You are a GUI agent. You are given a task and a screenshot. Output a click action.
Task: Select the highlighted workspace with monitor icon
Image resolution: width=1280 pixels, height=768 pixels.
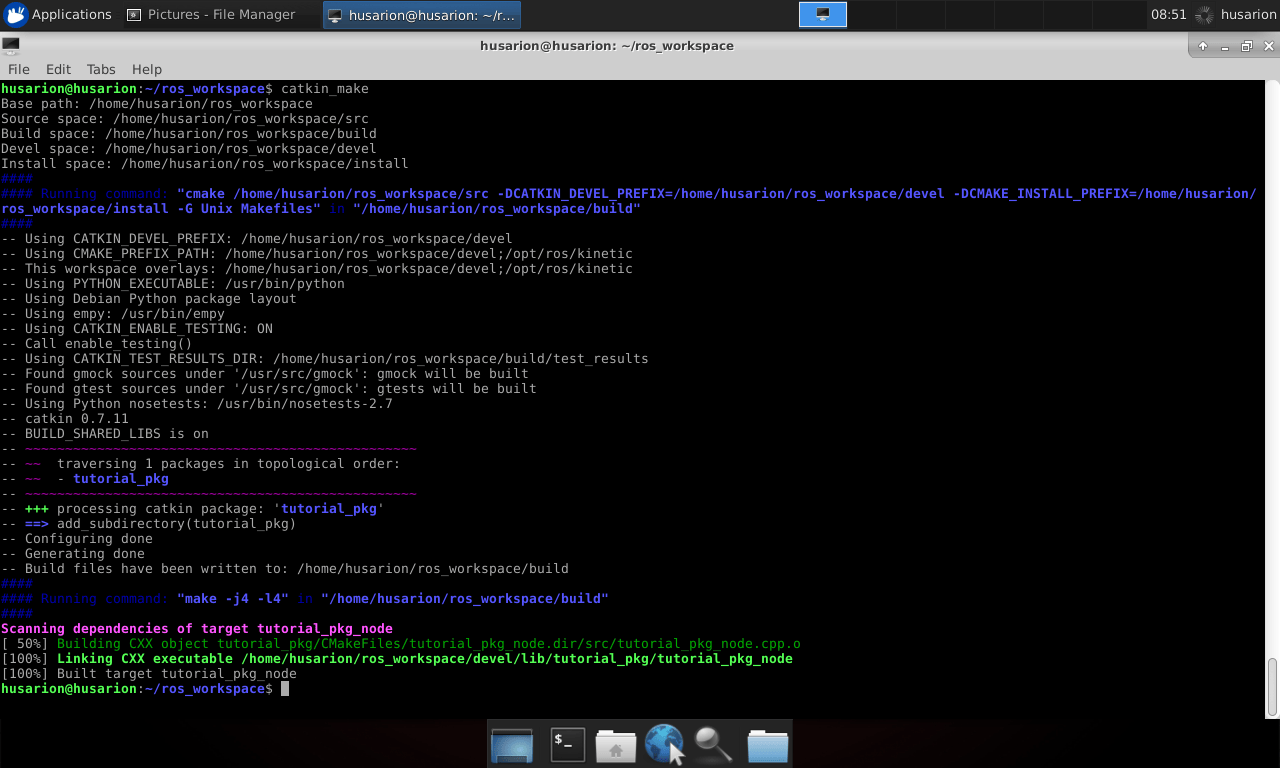click(x=823, y=15)
